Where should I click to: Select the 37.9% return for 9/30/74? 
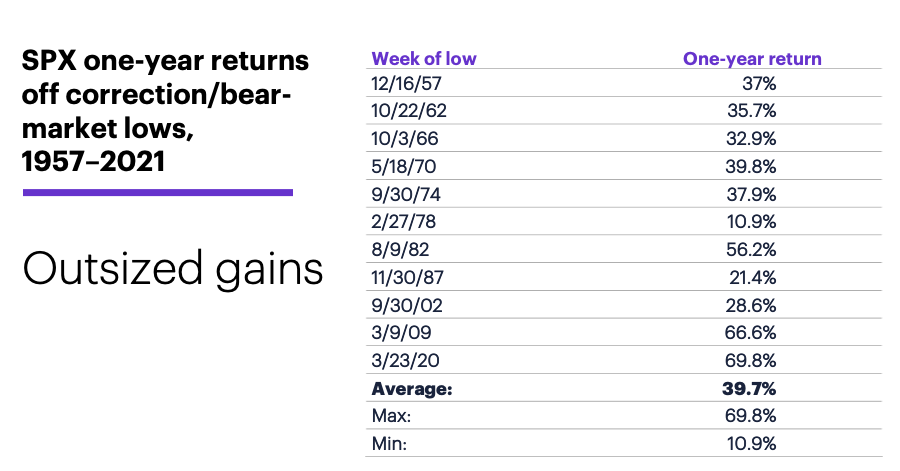[x=751, y=194]
